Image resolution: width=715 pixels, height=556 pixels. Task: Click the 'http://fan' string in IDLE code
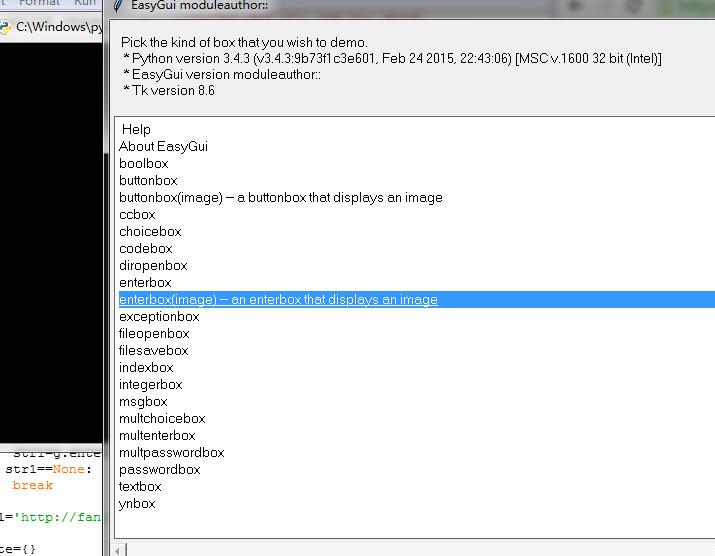pos(58,517)
